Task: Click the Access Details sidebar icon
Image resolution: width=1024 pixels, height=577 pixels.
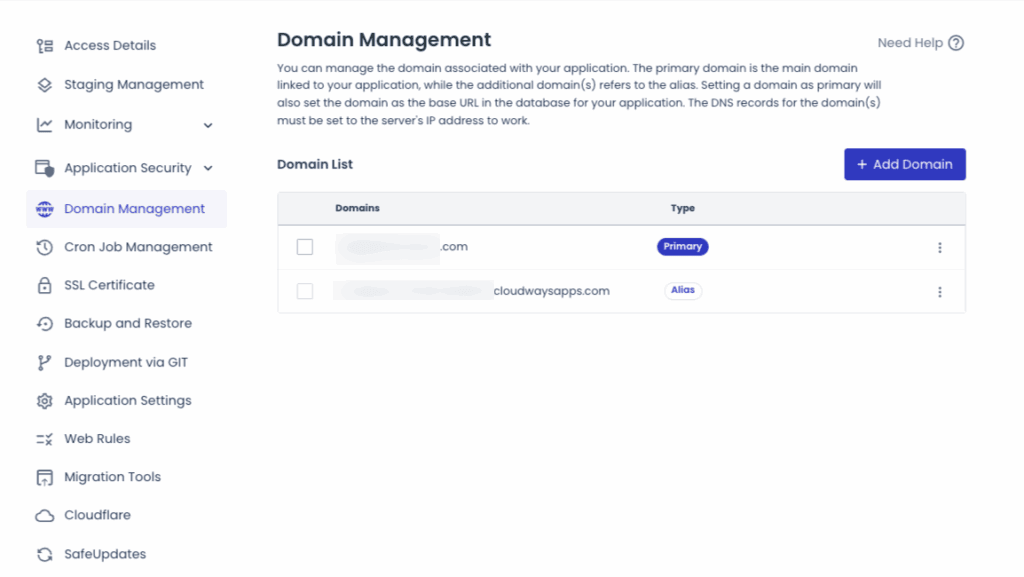Action: (44, 46)
